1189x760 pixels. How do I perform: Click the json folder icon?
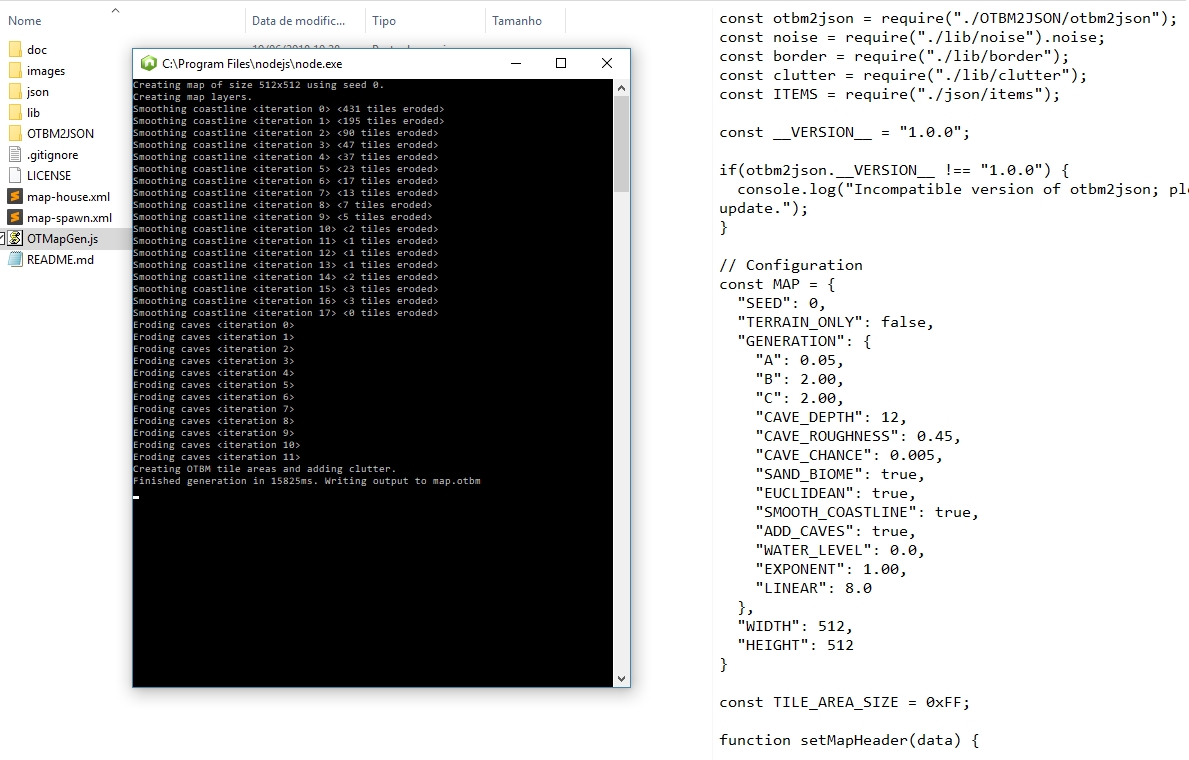coord(15,92)
